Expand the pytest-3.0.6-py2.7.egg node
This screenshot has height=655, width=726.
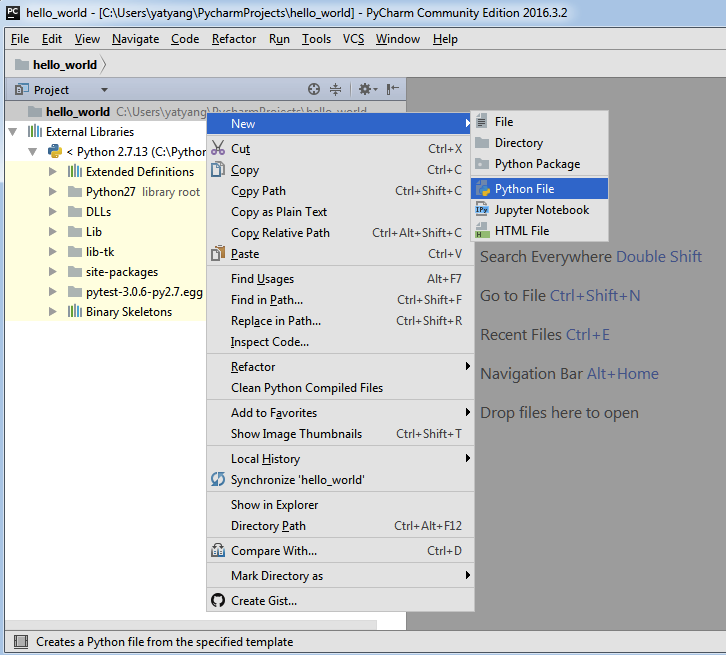click(x=53, y=291)
